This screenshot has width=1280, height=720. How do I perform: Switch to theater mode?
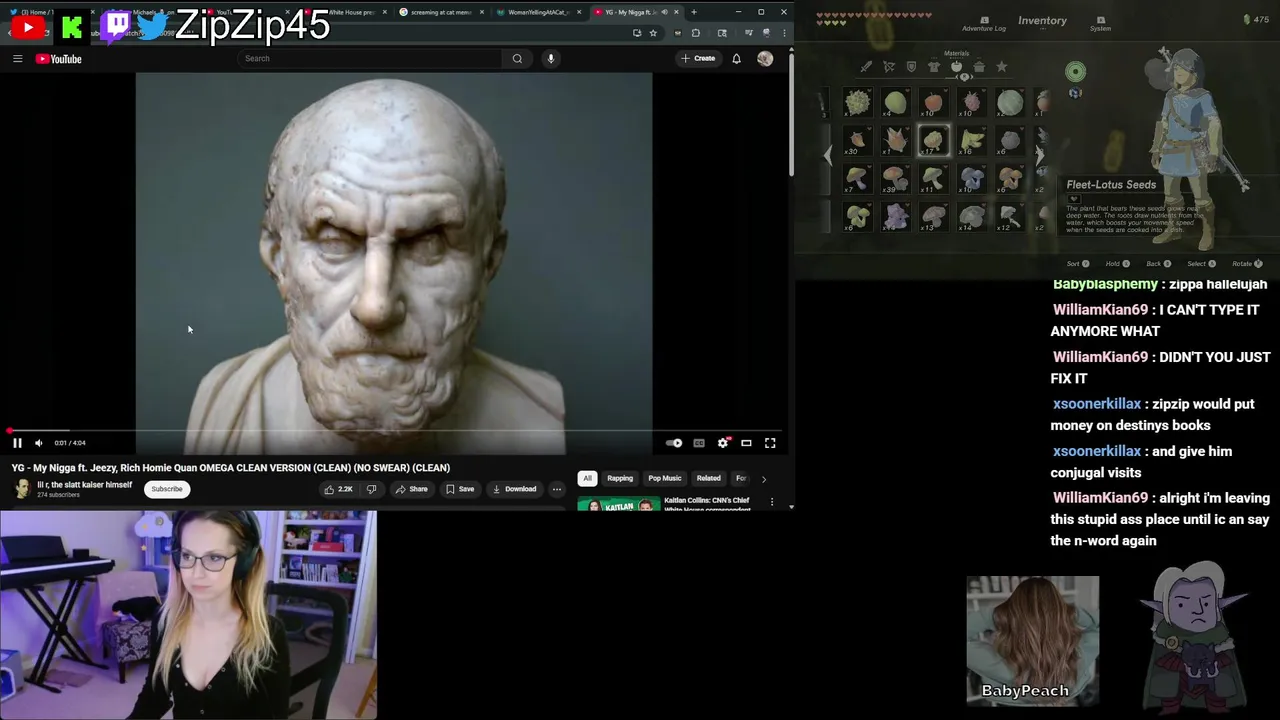(746, 443)
